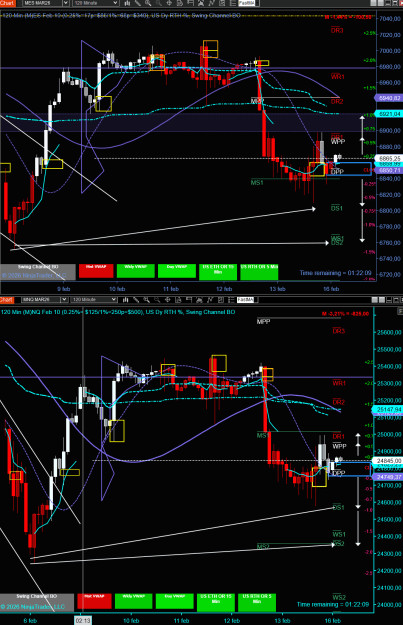Click zoom out magnifier on top chart toolbar
The width and height of the screenshot is (403, 625).
coord(158,3)
